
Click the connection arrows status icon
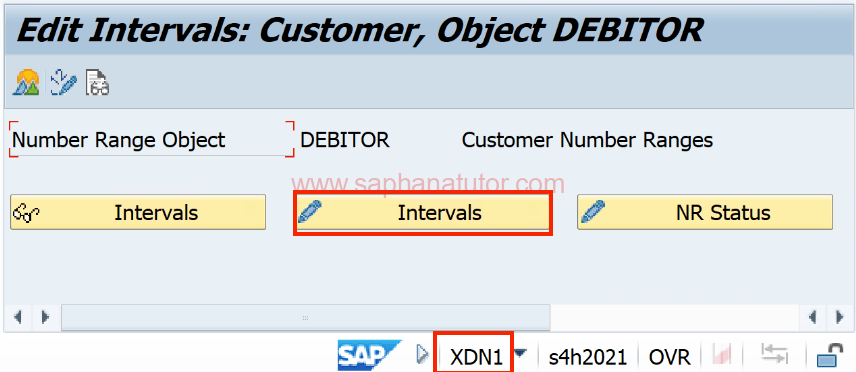pos(774,356)
